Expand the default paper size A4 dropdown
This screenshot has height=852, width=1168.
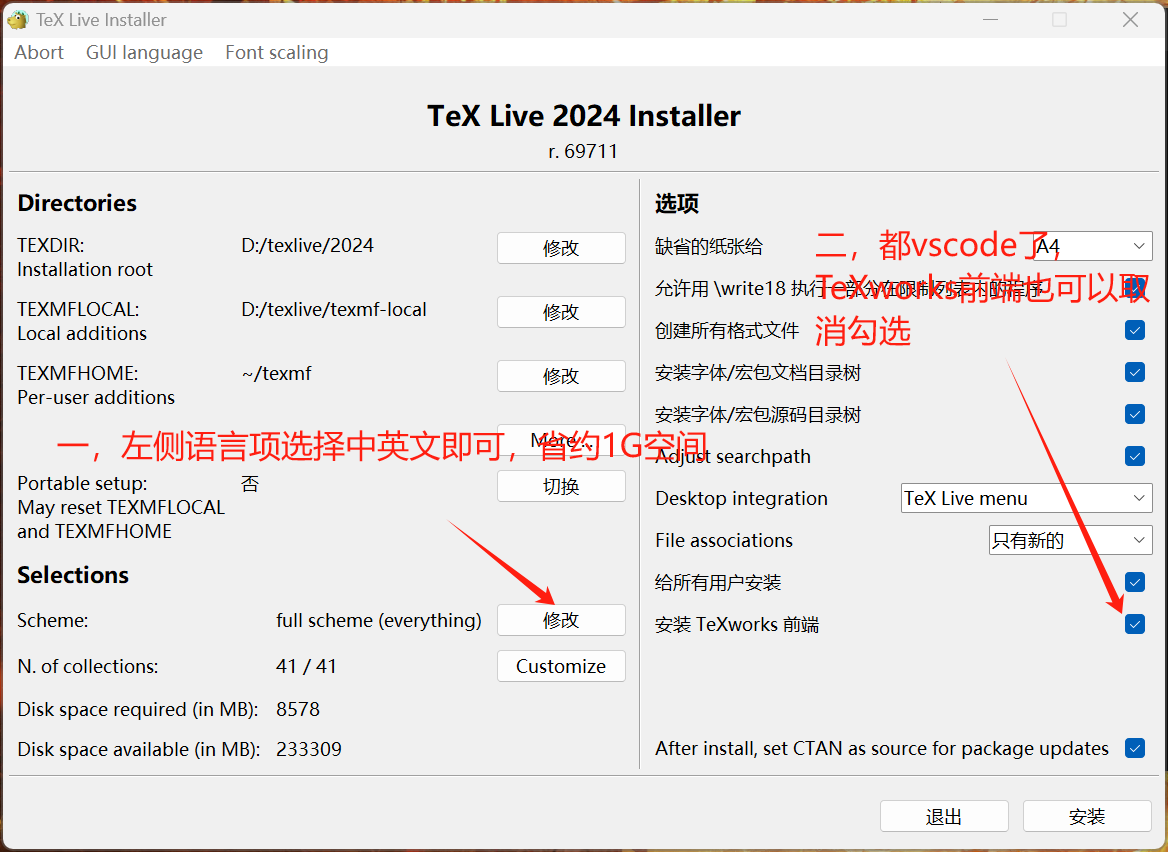(1092, 246)
